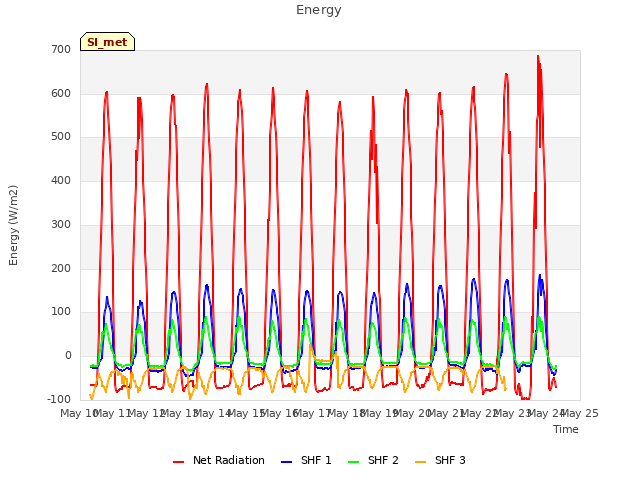Click the orange SHF 3 legend swatch
Viewport: 640px width, 480px height.
coord(420,462)
